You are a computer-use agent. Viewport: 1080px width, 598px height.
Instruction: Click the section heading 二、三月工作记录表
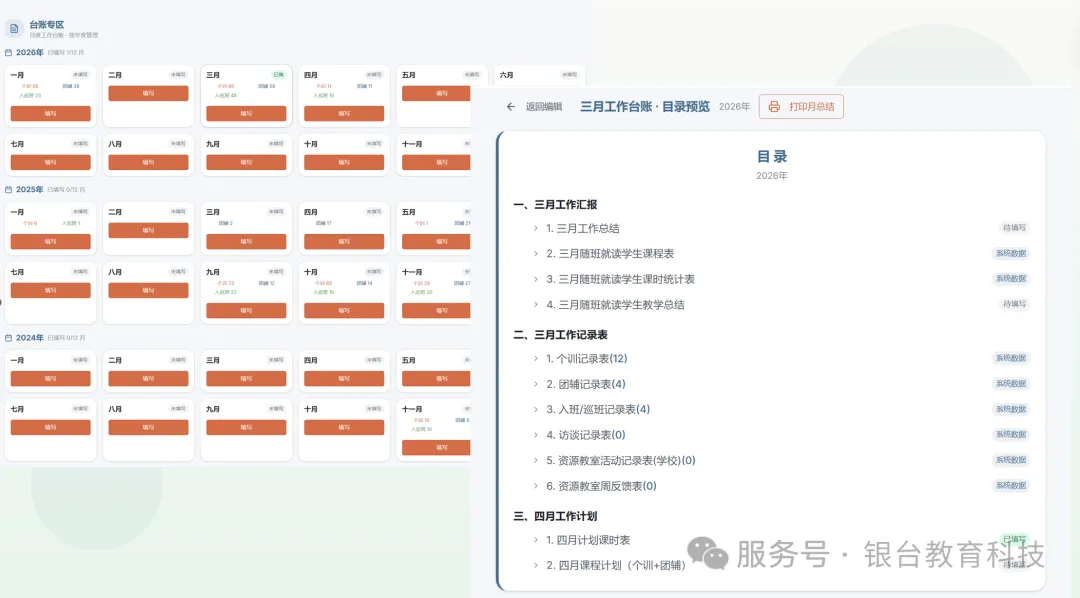(561, 335)
